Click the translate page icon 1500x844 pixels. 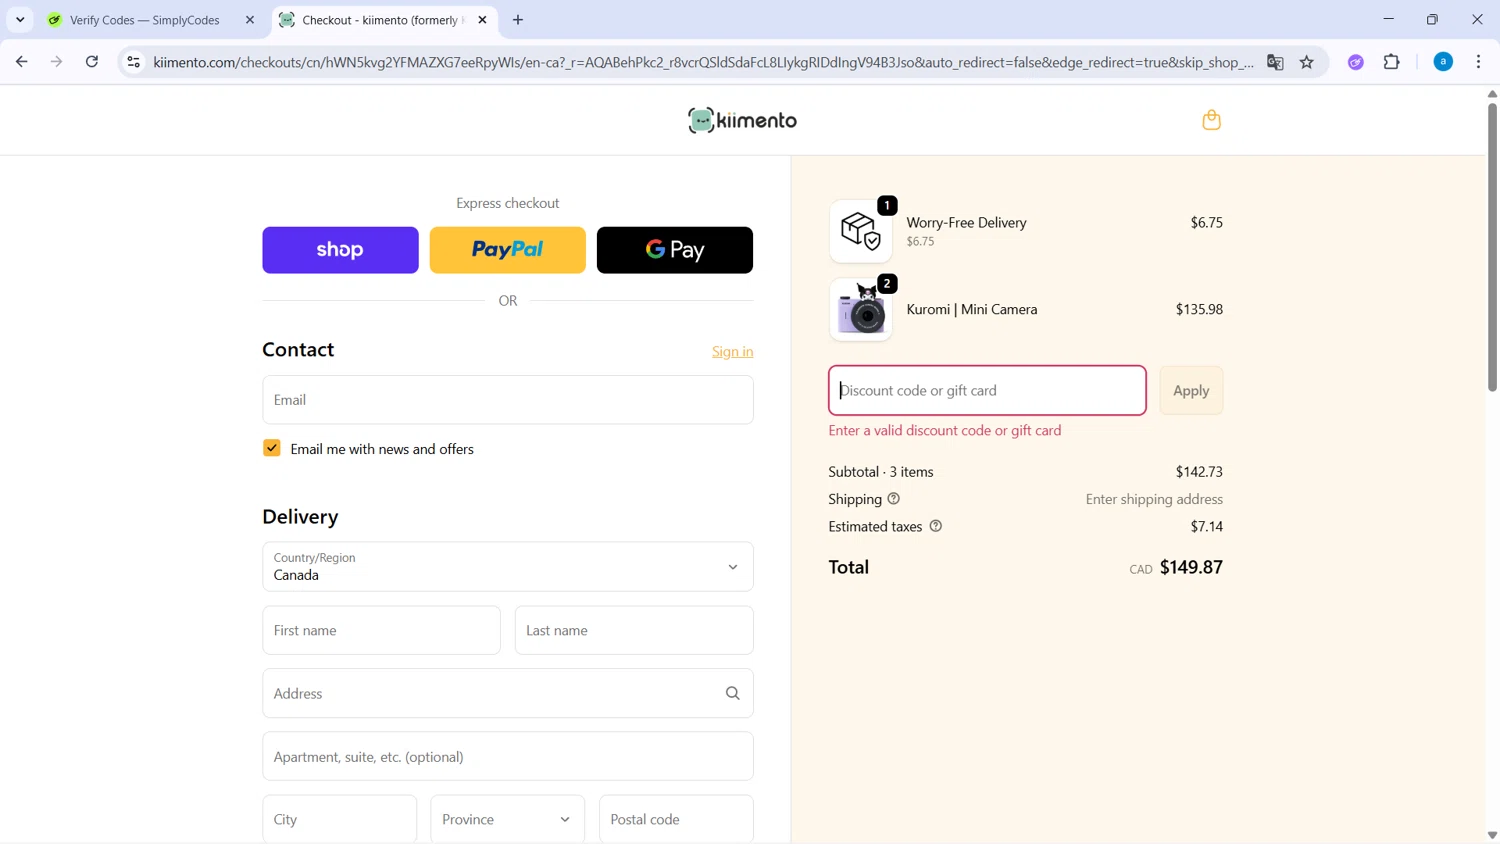[x=1275, y=62]
